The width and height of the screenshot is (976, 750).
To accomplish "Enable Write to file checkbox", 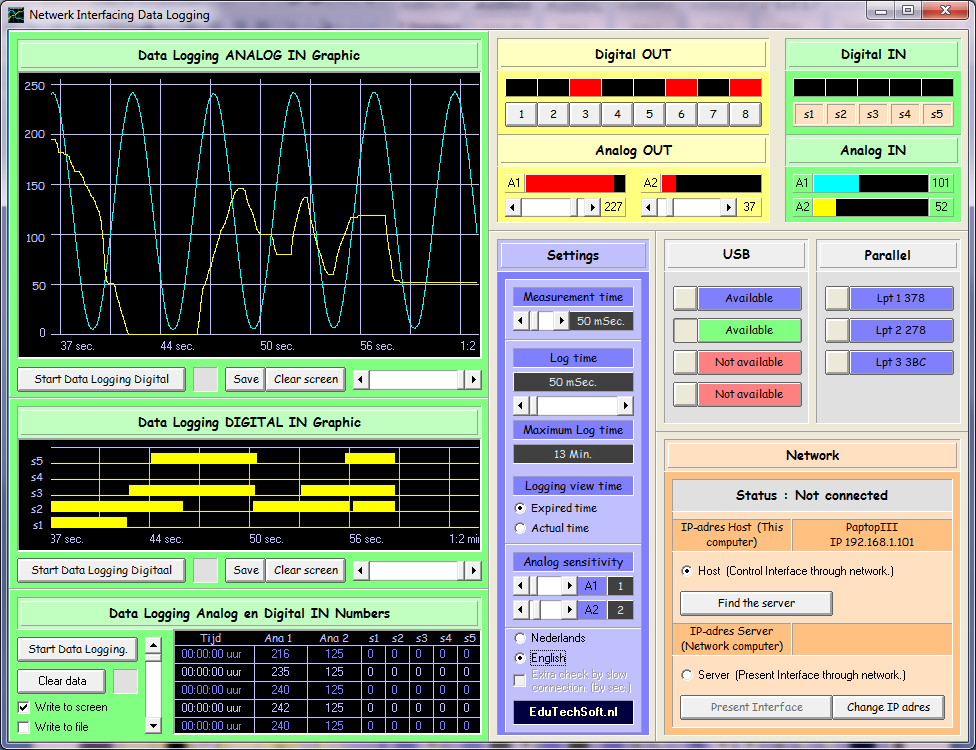I will (x=24, y=727).
